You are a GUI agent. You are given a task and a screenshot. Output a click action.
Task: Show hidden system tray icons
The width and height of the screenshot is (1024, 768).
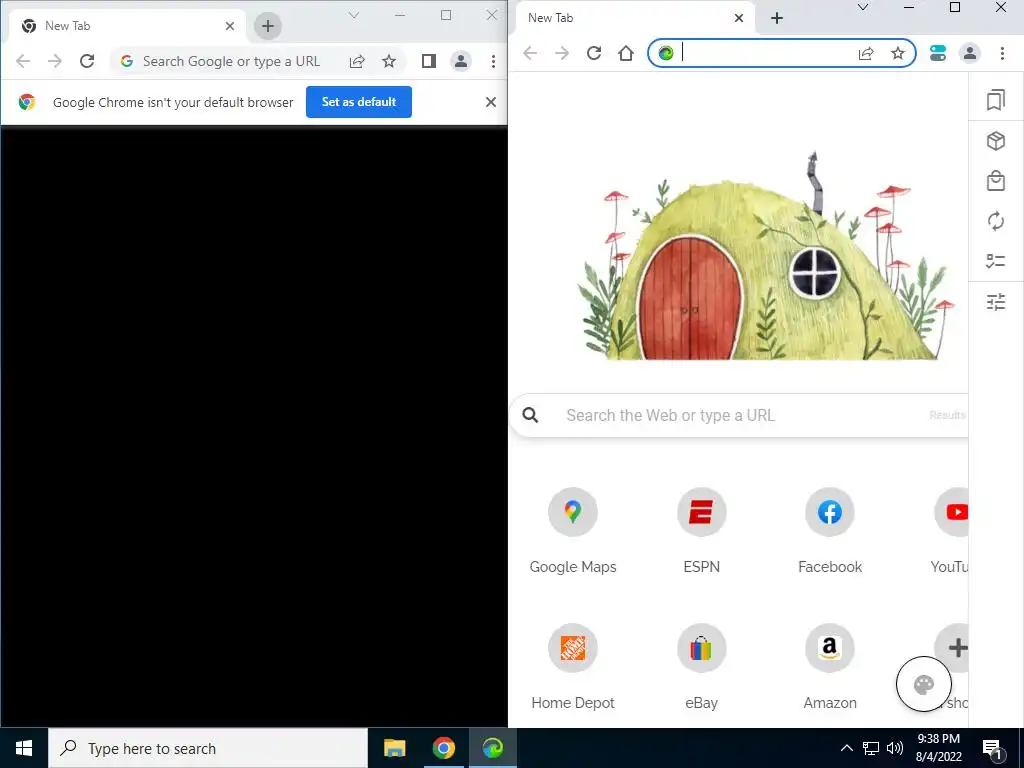(846, 748)
